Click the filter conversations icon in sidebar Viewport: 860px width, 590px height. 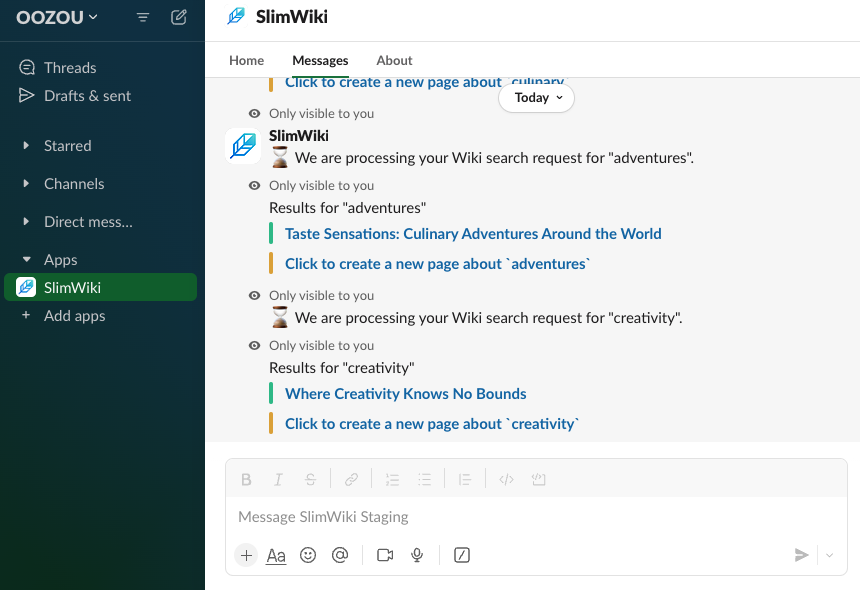[142, 17]
